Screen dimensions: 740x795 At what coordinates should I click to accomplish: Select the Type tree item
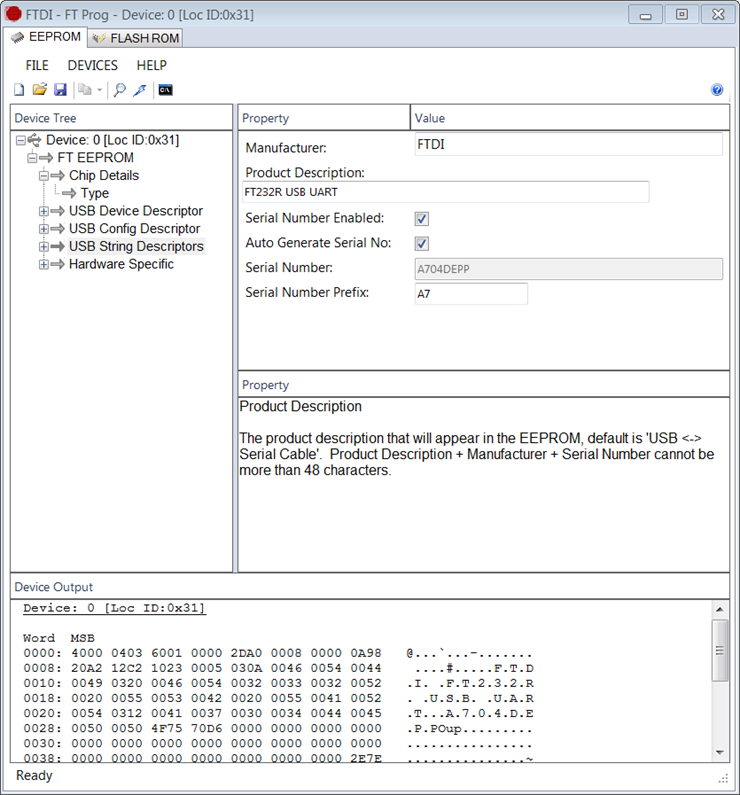pyautogui.click(x=95, y=193)
